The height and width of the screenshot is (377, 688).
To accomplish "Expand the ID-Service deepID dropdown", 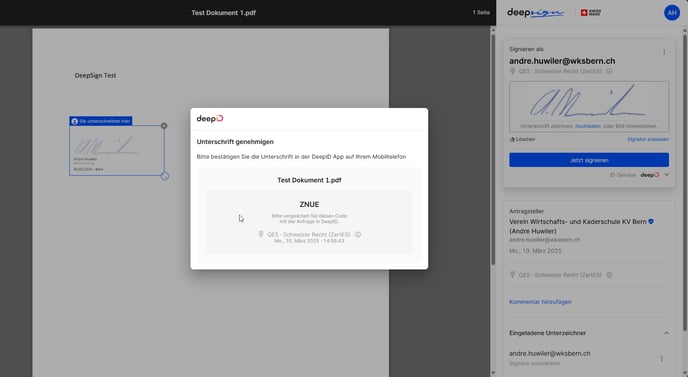I will (x=666, y=175).
